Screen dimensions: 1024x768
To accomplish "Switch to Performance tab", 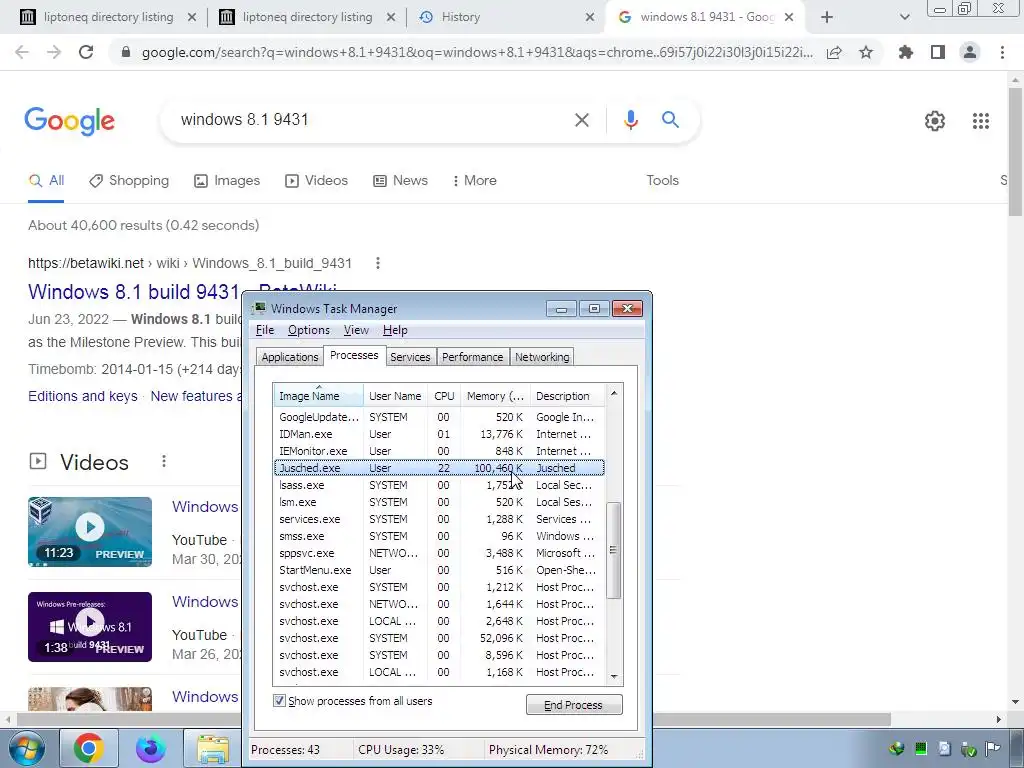I will coord(472,357).
